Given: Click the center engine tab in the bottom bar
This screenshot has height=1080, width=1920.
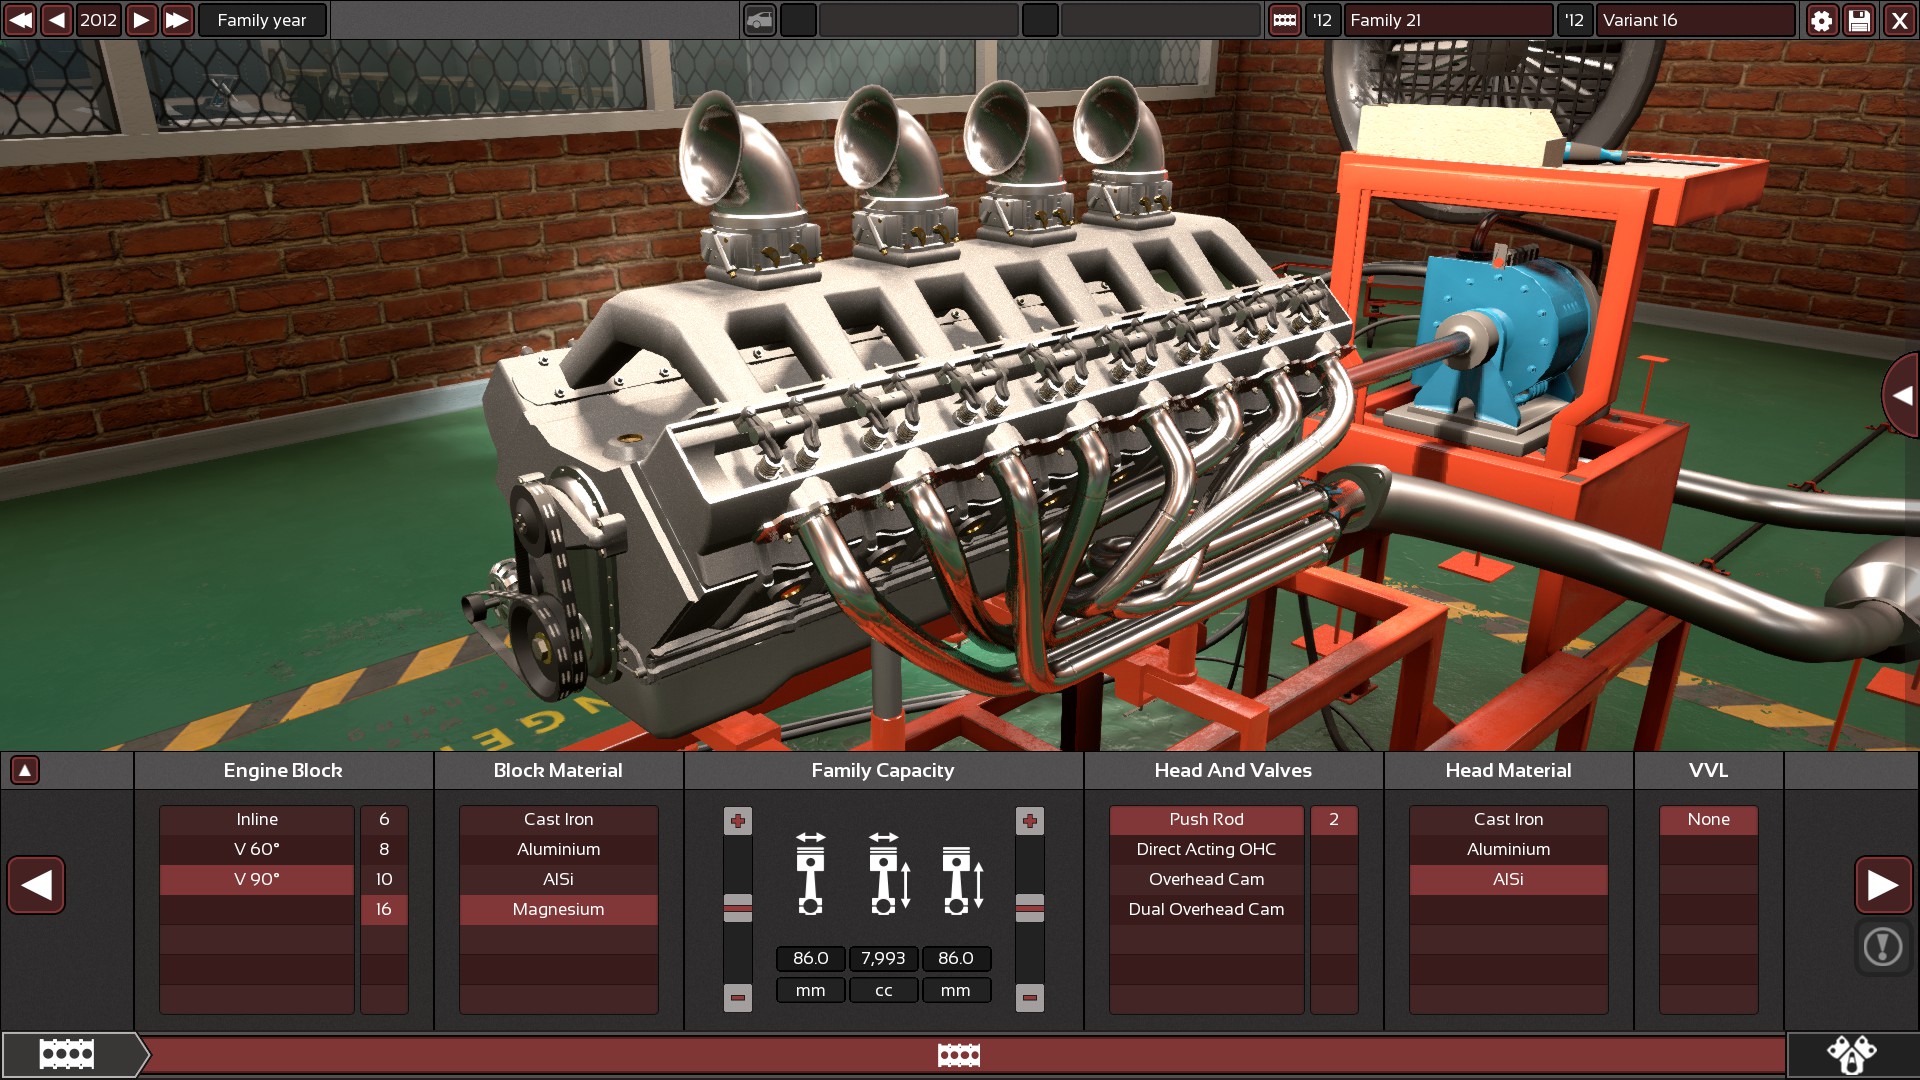Looking at the screenshot, I should pyautogui.click(x=958, y=1055).
